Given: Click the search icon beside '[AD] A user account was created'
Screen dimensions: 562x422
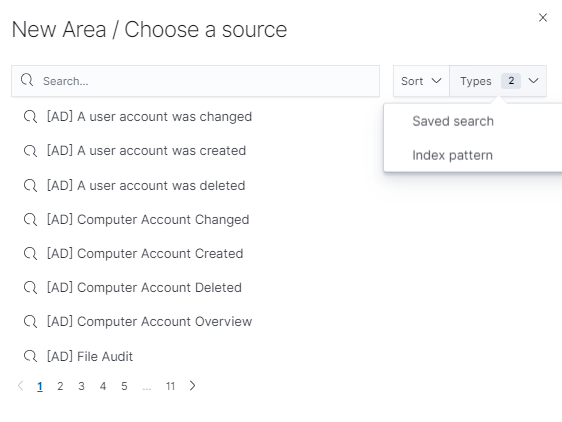Looking at the screenshot, I should 30,151.
